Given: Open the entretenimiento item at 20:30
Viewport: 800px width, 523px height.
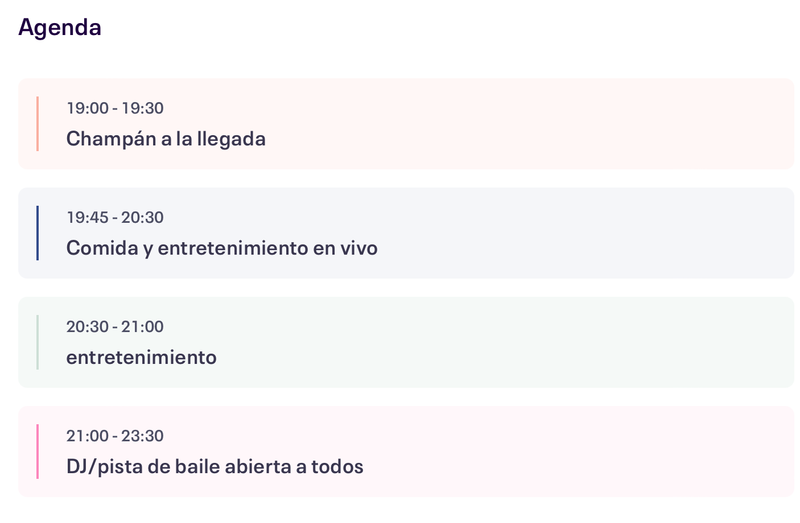Looking at the screenshot, I should [141, 357].
